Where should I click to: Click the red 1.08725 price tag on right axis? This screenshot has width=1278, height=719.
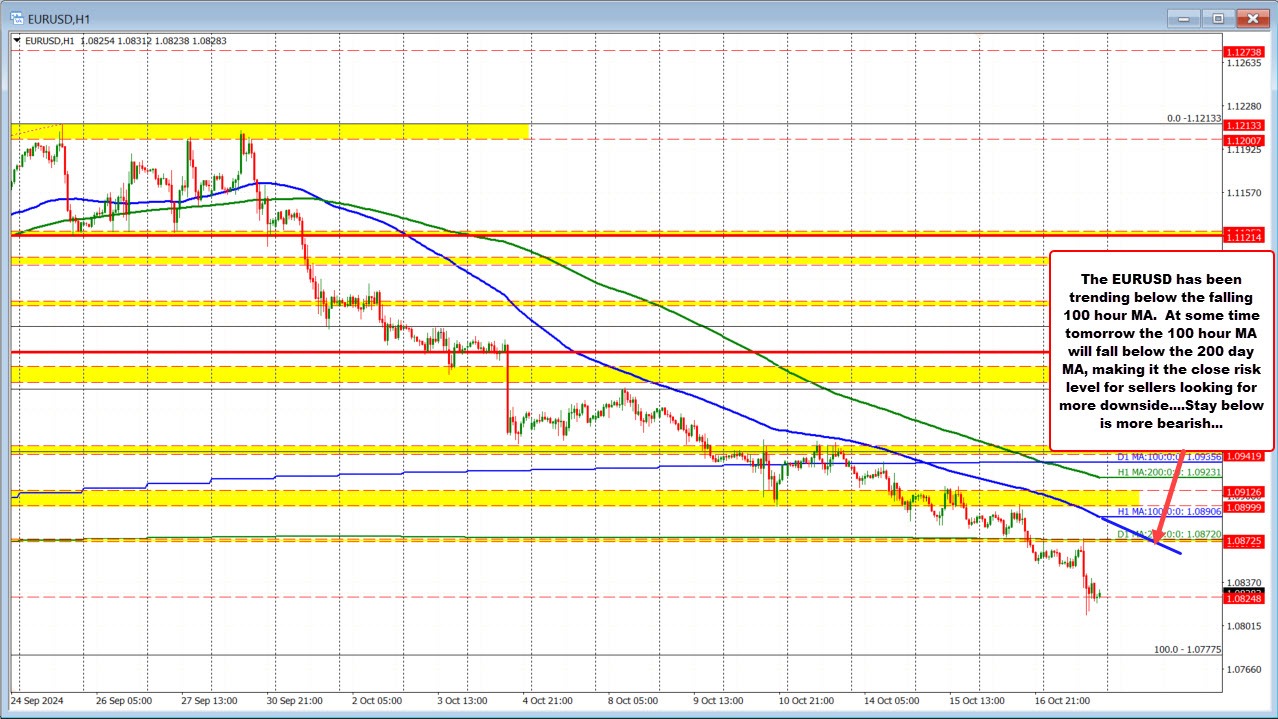pyautogui.click(x=1244, y=541)
